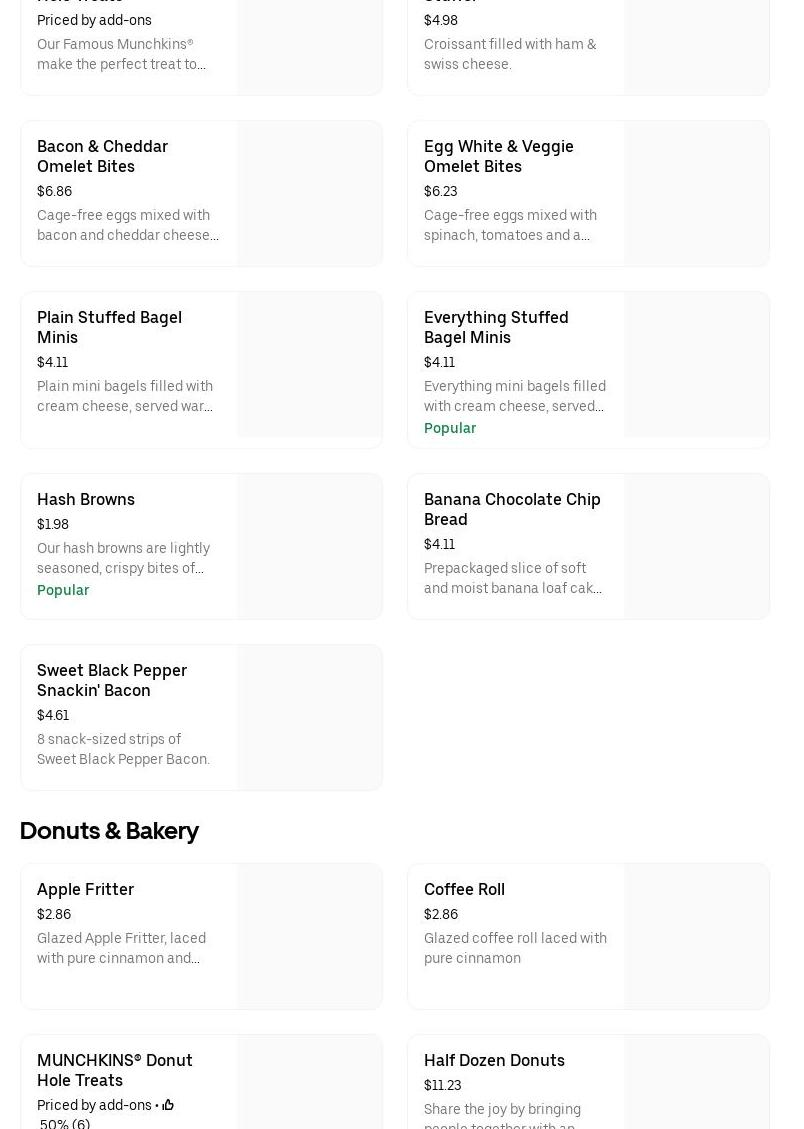This screenshot has width=804, height=1129.
Task: Select Sweet Black Pepper Snackin' Bacon
Action: pos(112,680)
